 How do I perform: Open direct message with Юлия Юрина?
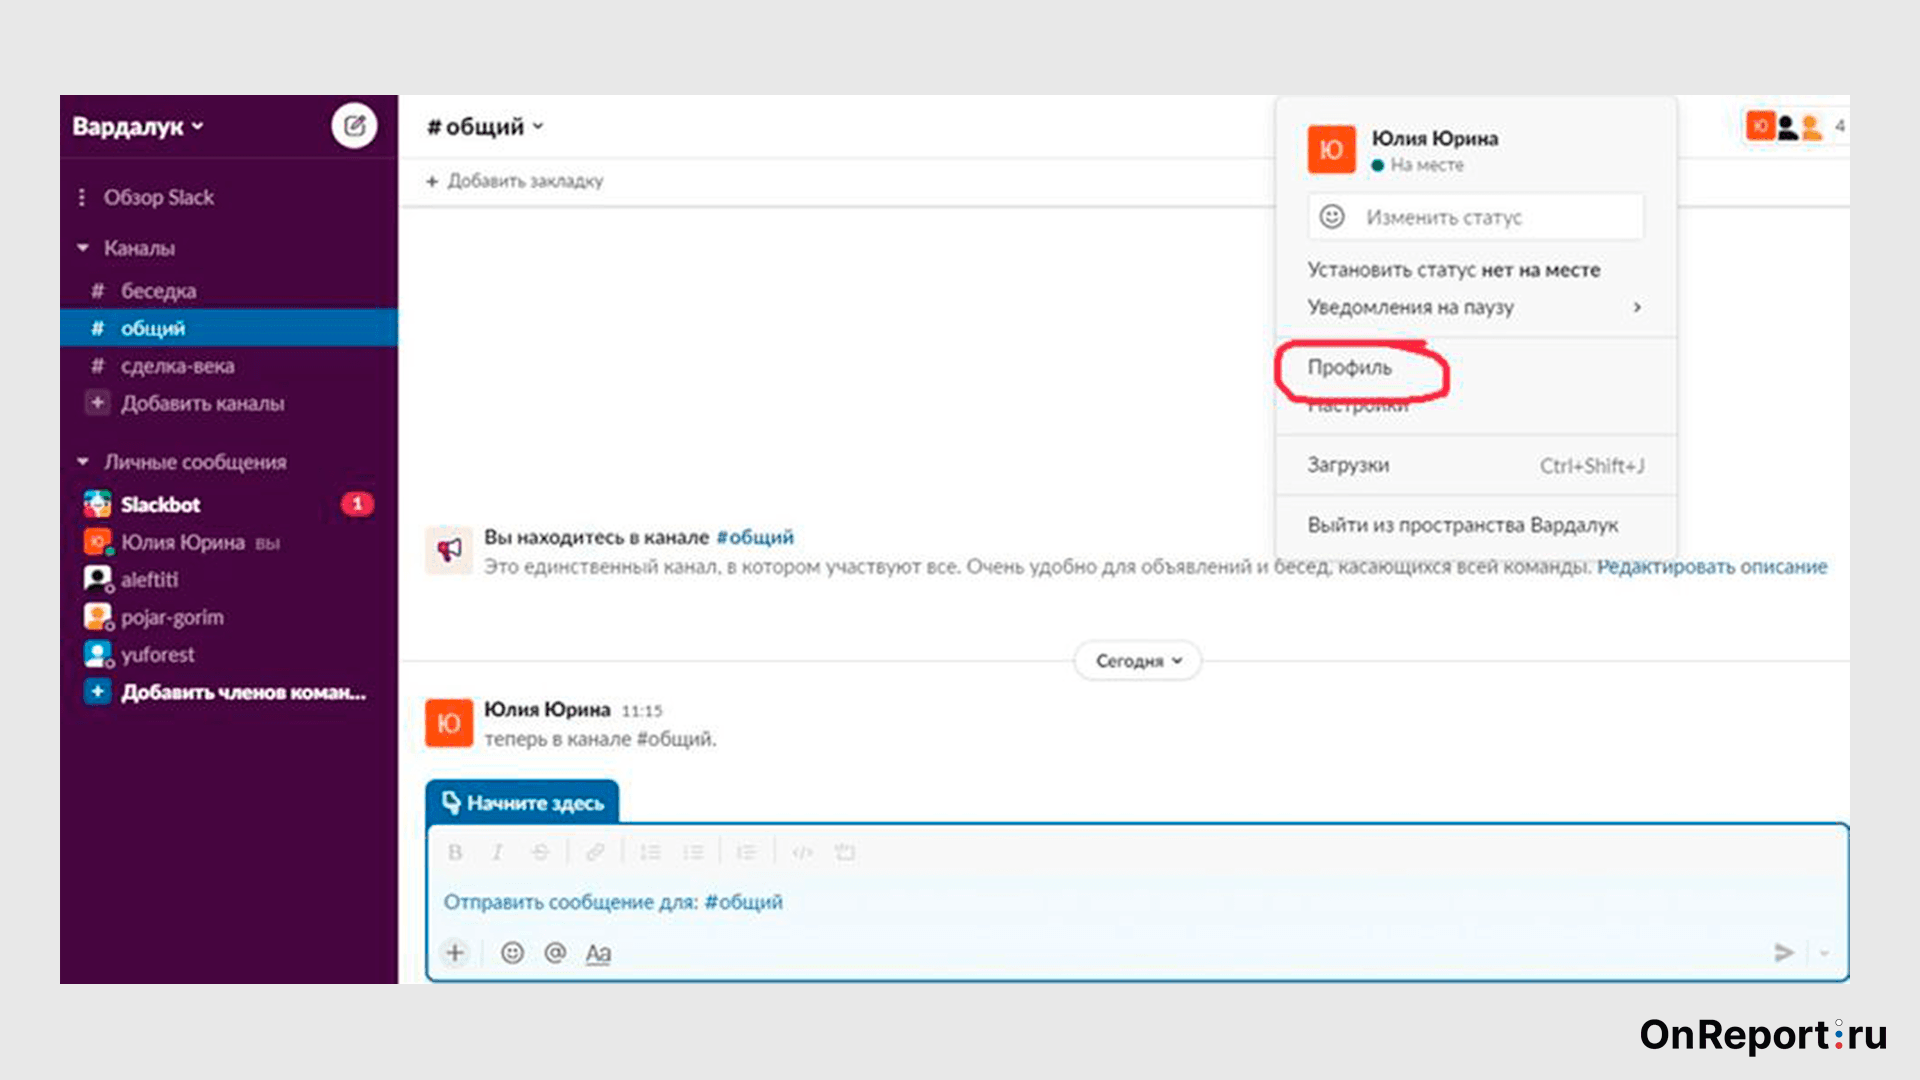click(229, 542)
